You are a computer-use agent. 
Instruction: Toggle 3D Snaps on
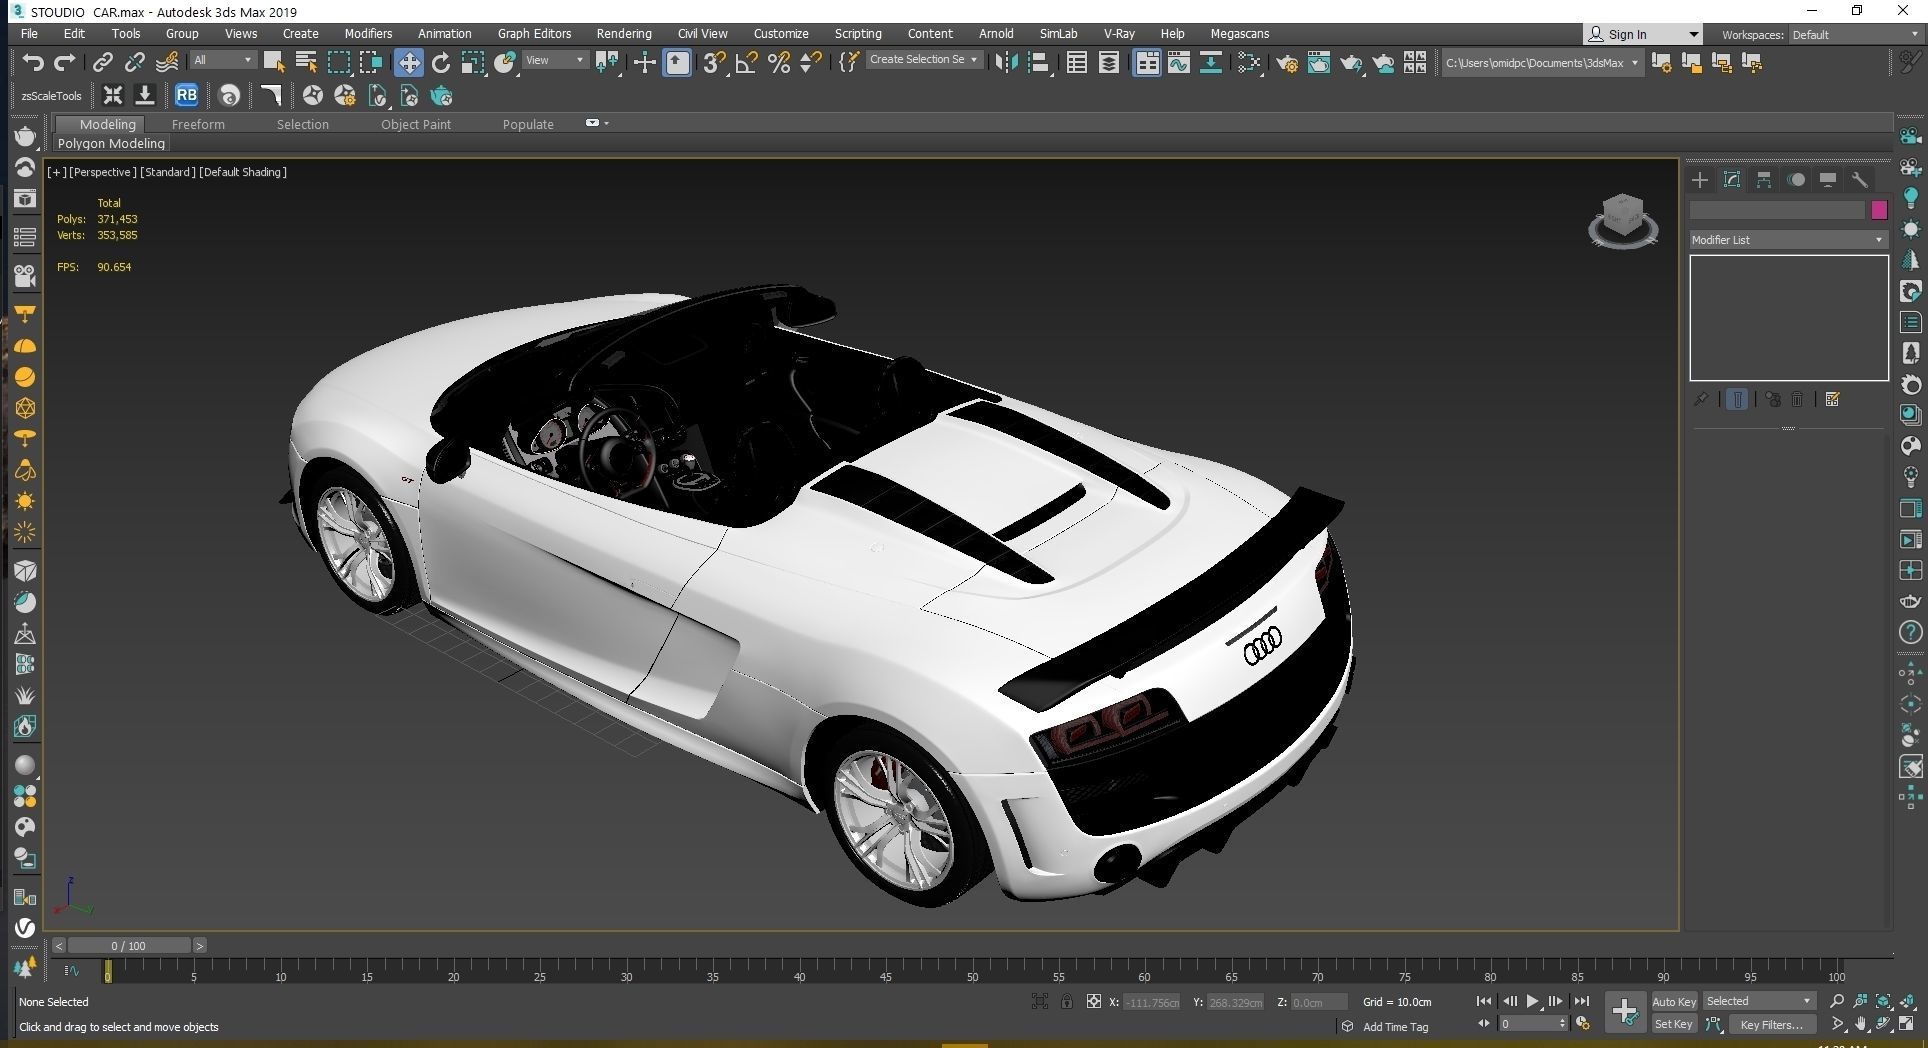(714, 63)
